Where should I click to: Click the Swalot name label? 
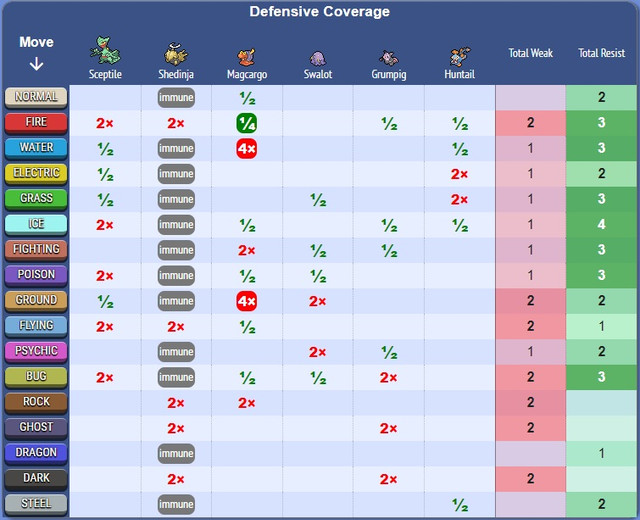point(318,74)
